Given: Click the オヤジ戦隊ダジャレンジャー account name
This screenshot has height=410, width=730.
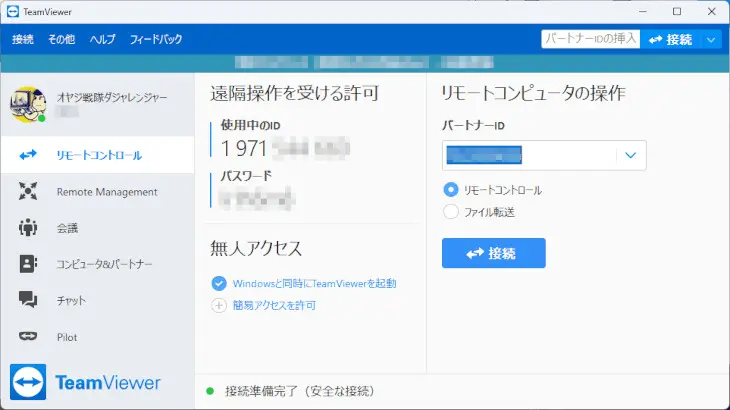Looking at the screenshot, I should [112, 97].
